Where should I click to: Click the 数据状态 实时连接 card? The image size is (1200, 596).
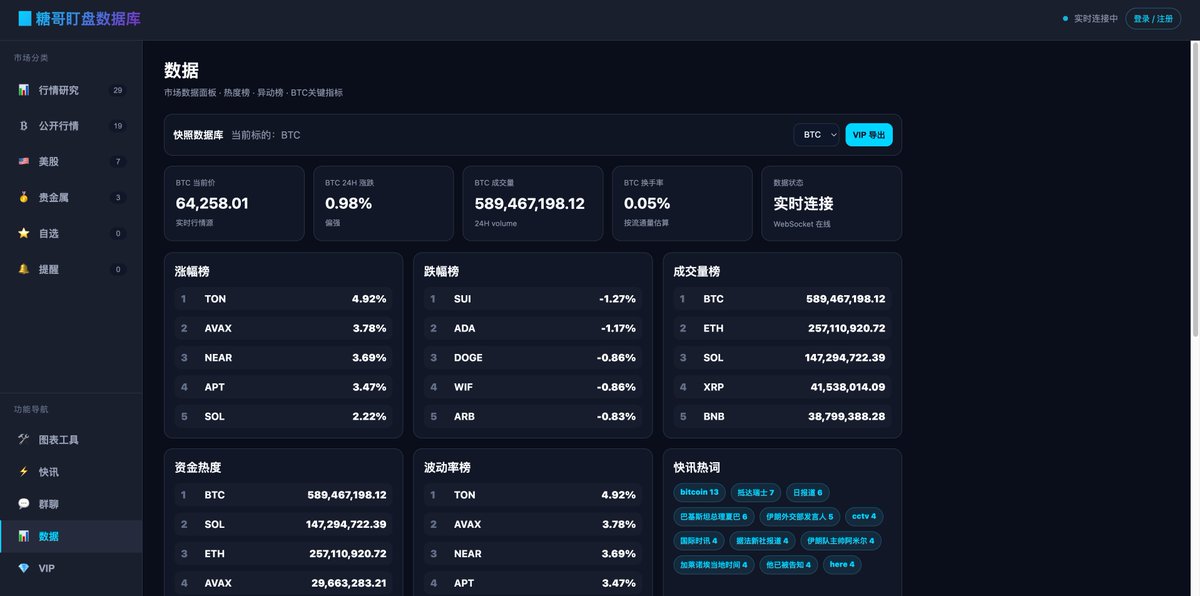[832, 203]
